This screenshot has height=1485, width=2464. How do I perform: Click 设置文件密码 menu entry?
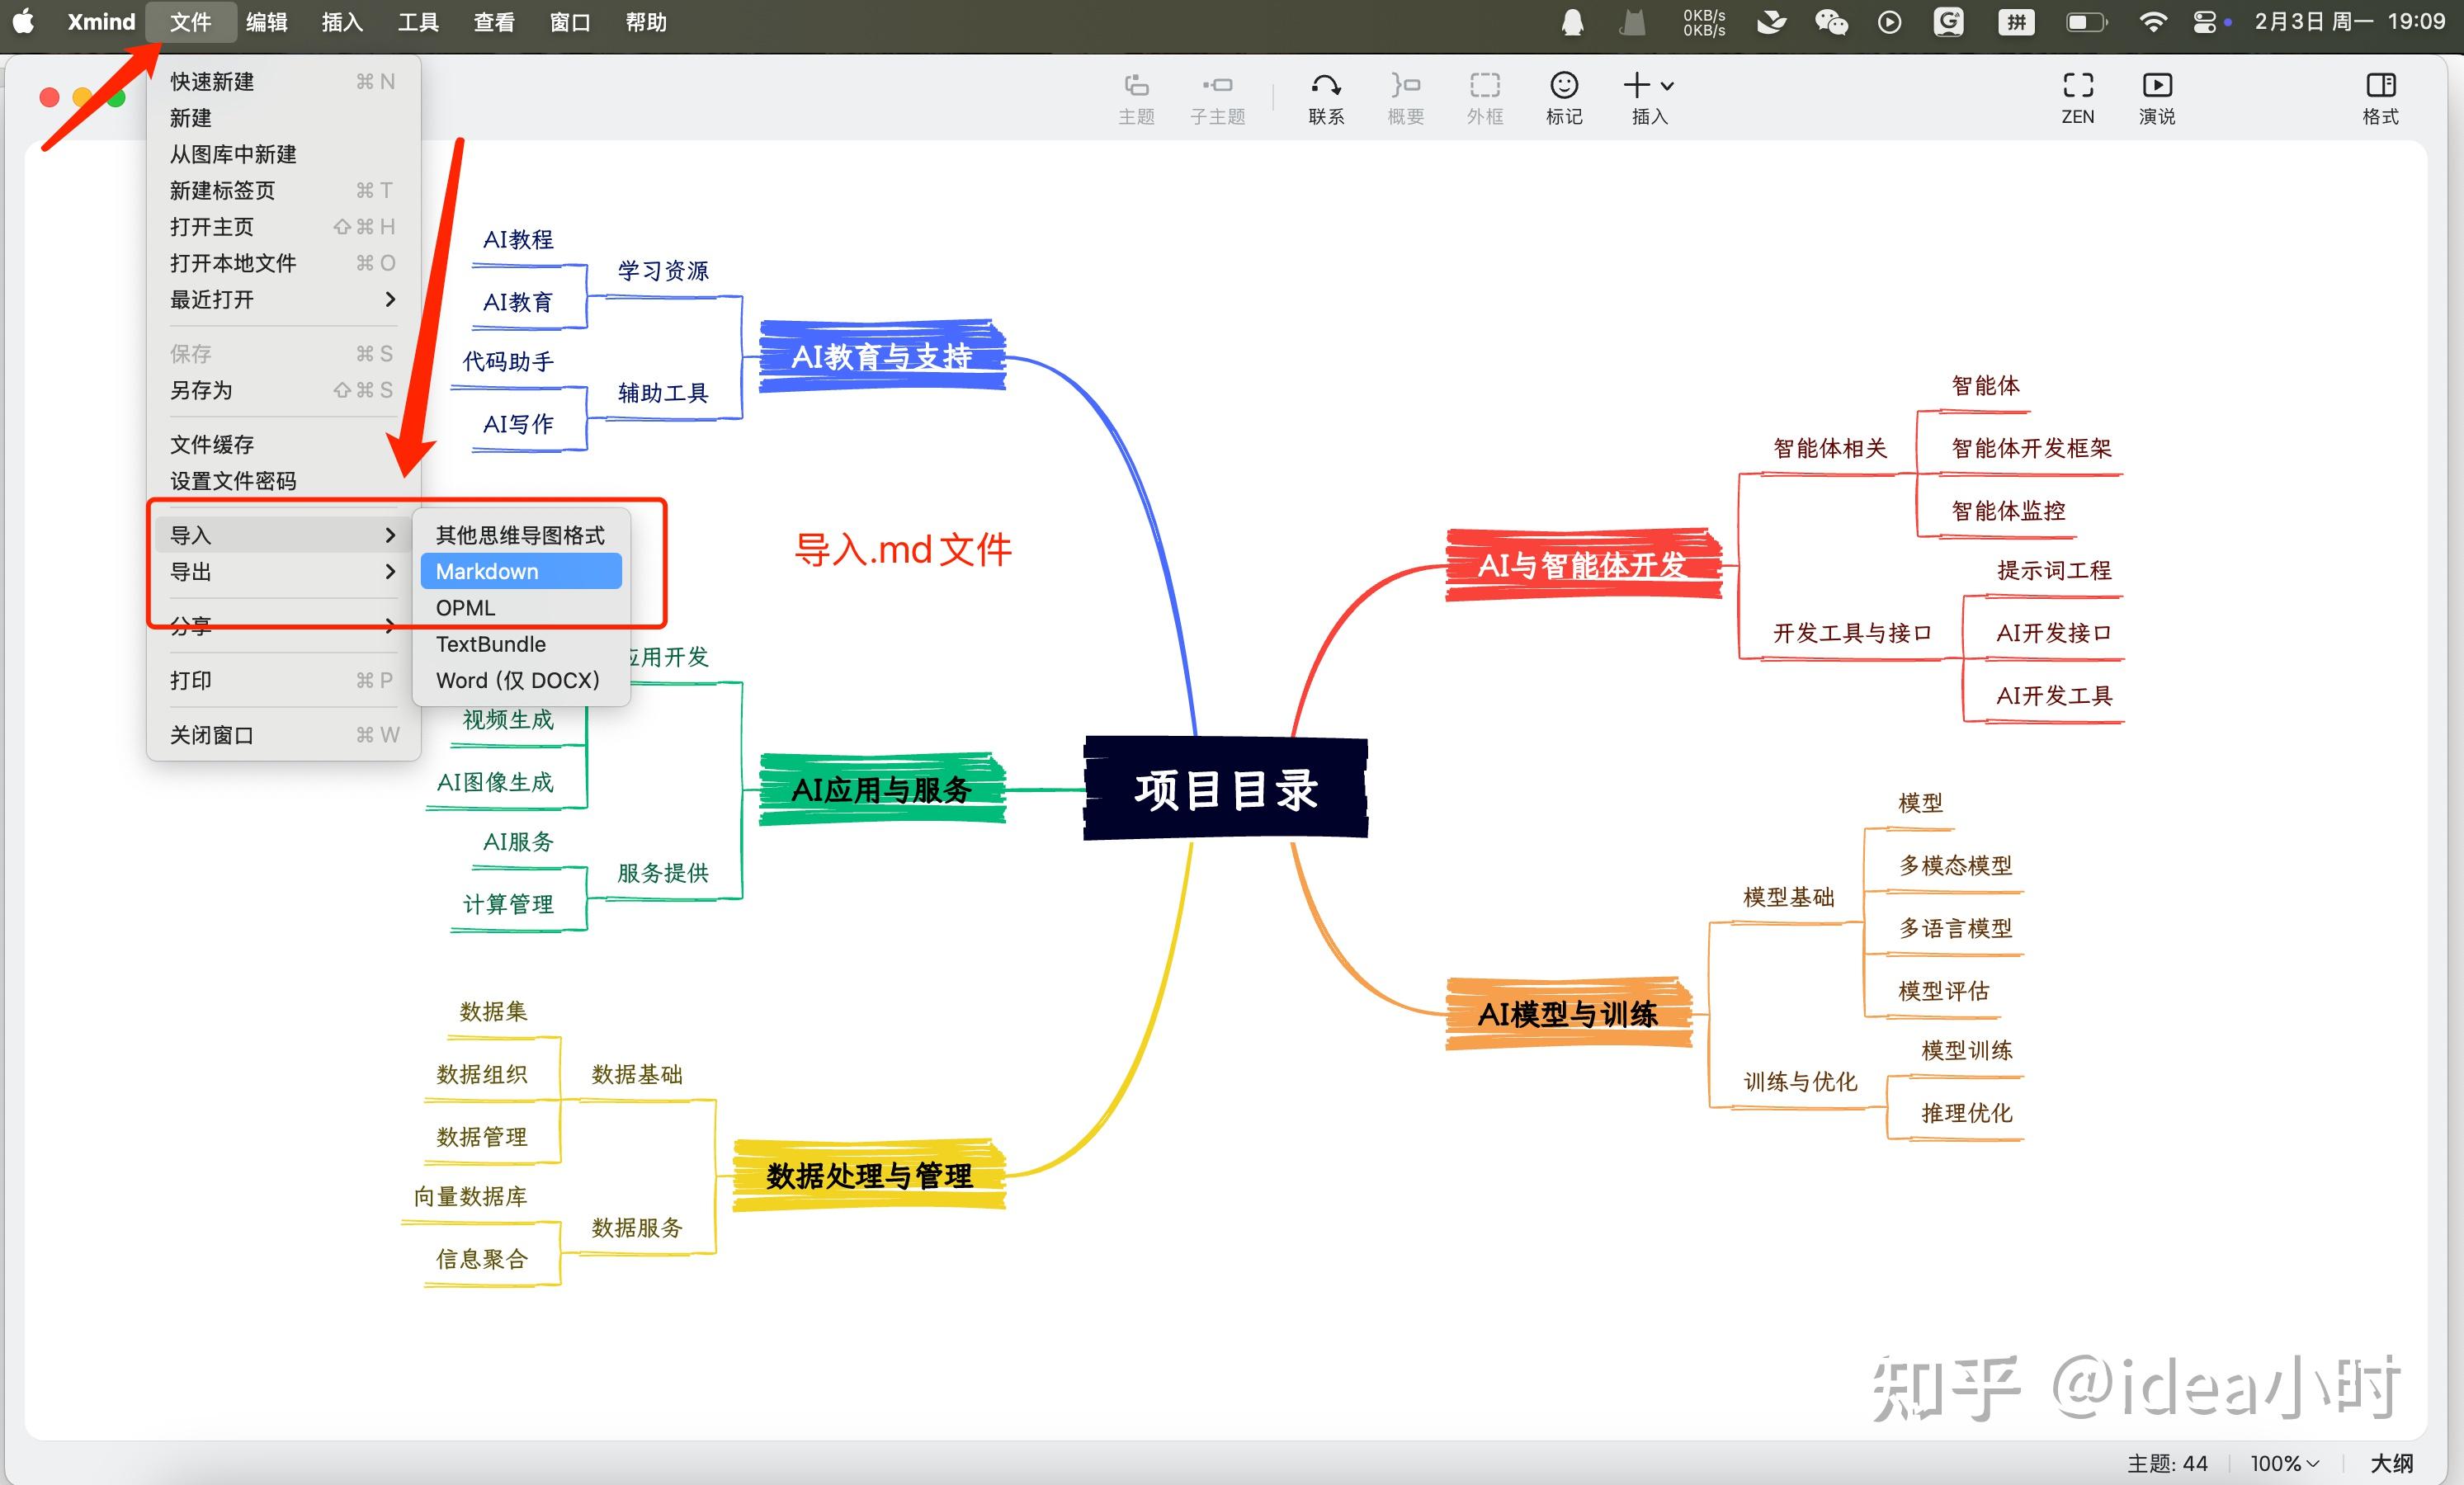point(233,481)
